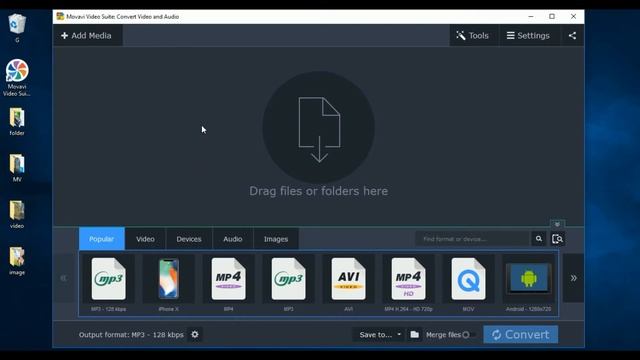Click the detect device icon

[558, 239]
